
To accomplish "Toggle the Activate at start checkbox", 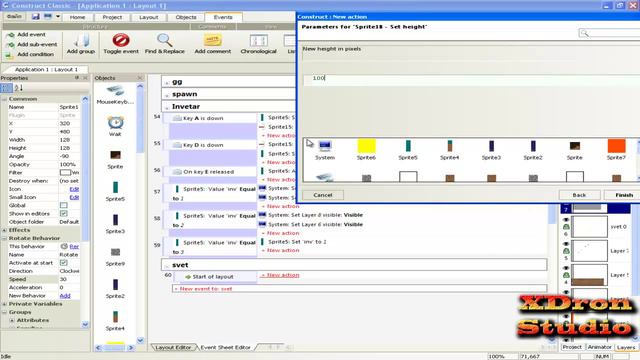I will [64, 263].
